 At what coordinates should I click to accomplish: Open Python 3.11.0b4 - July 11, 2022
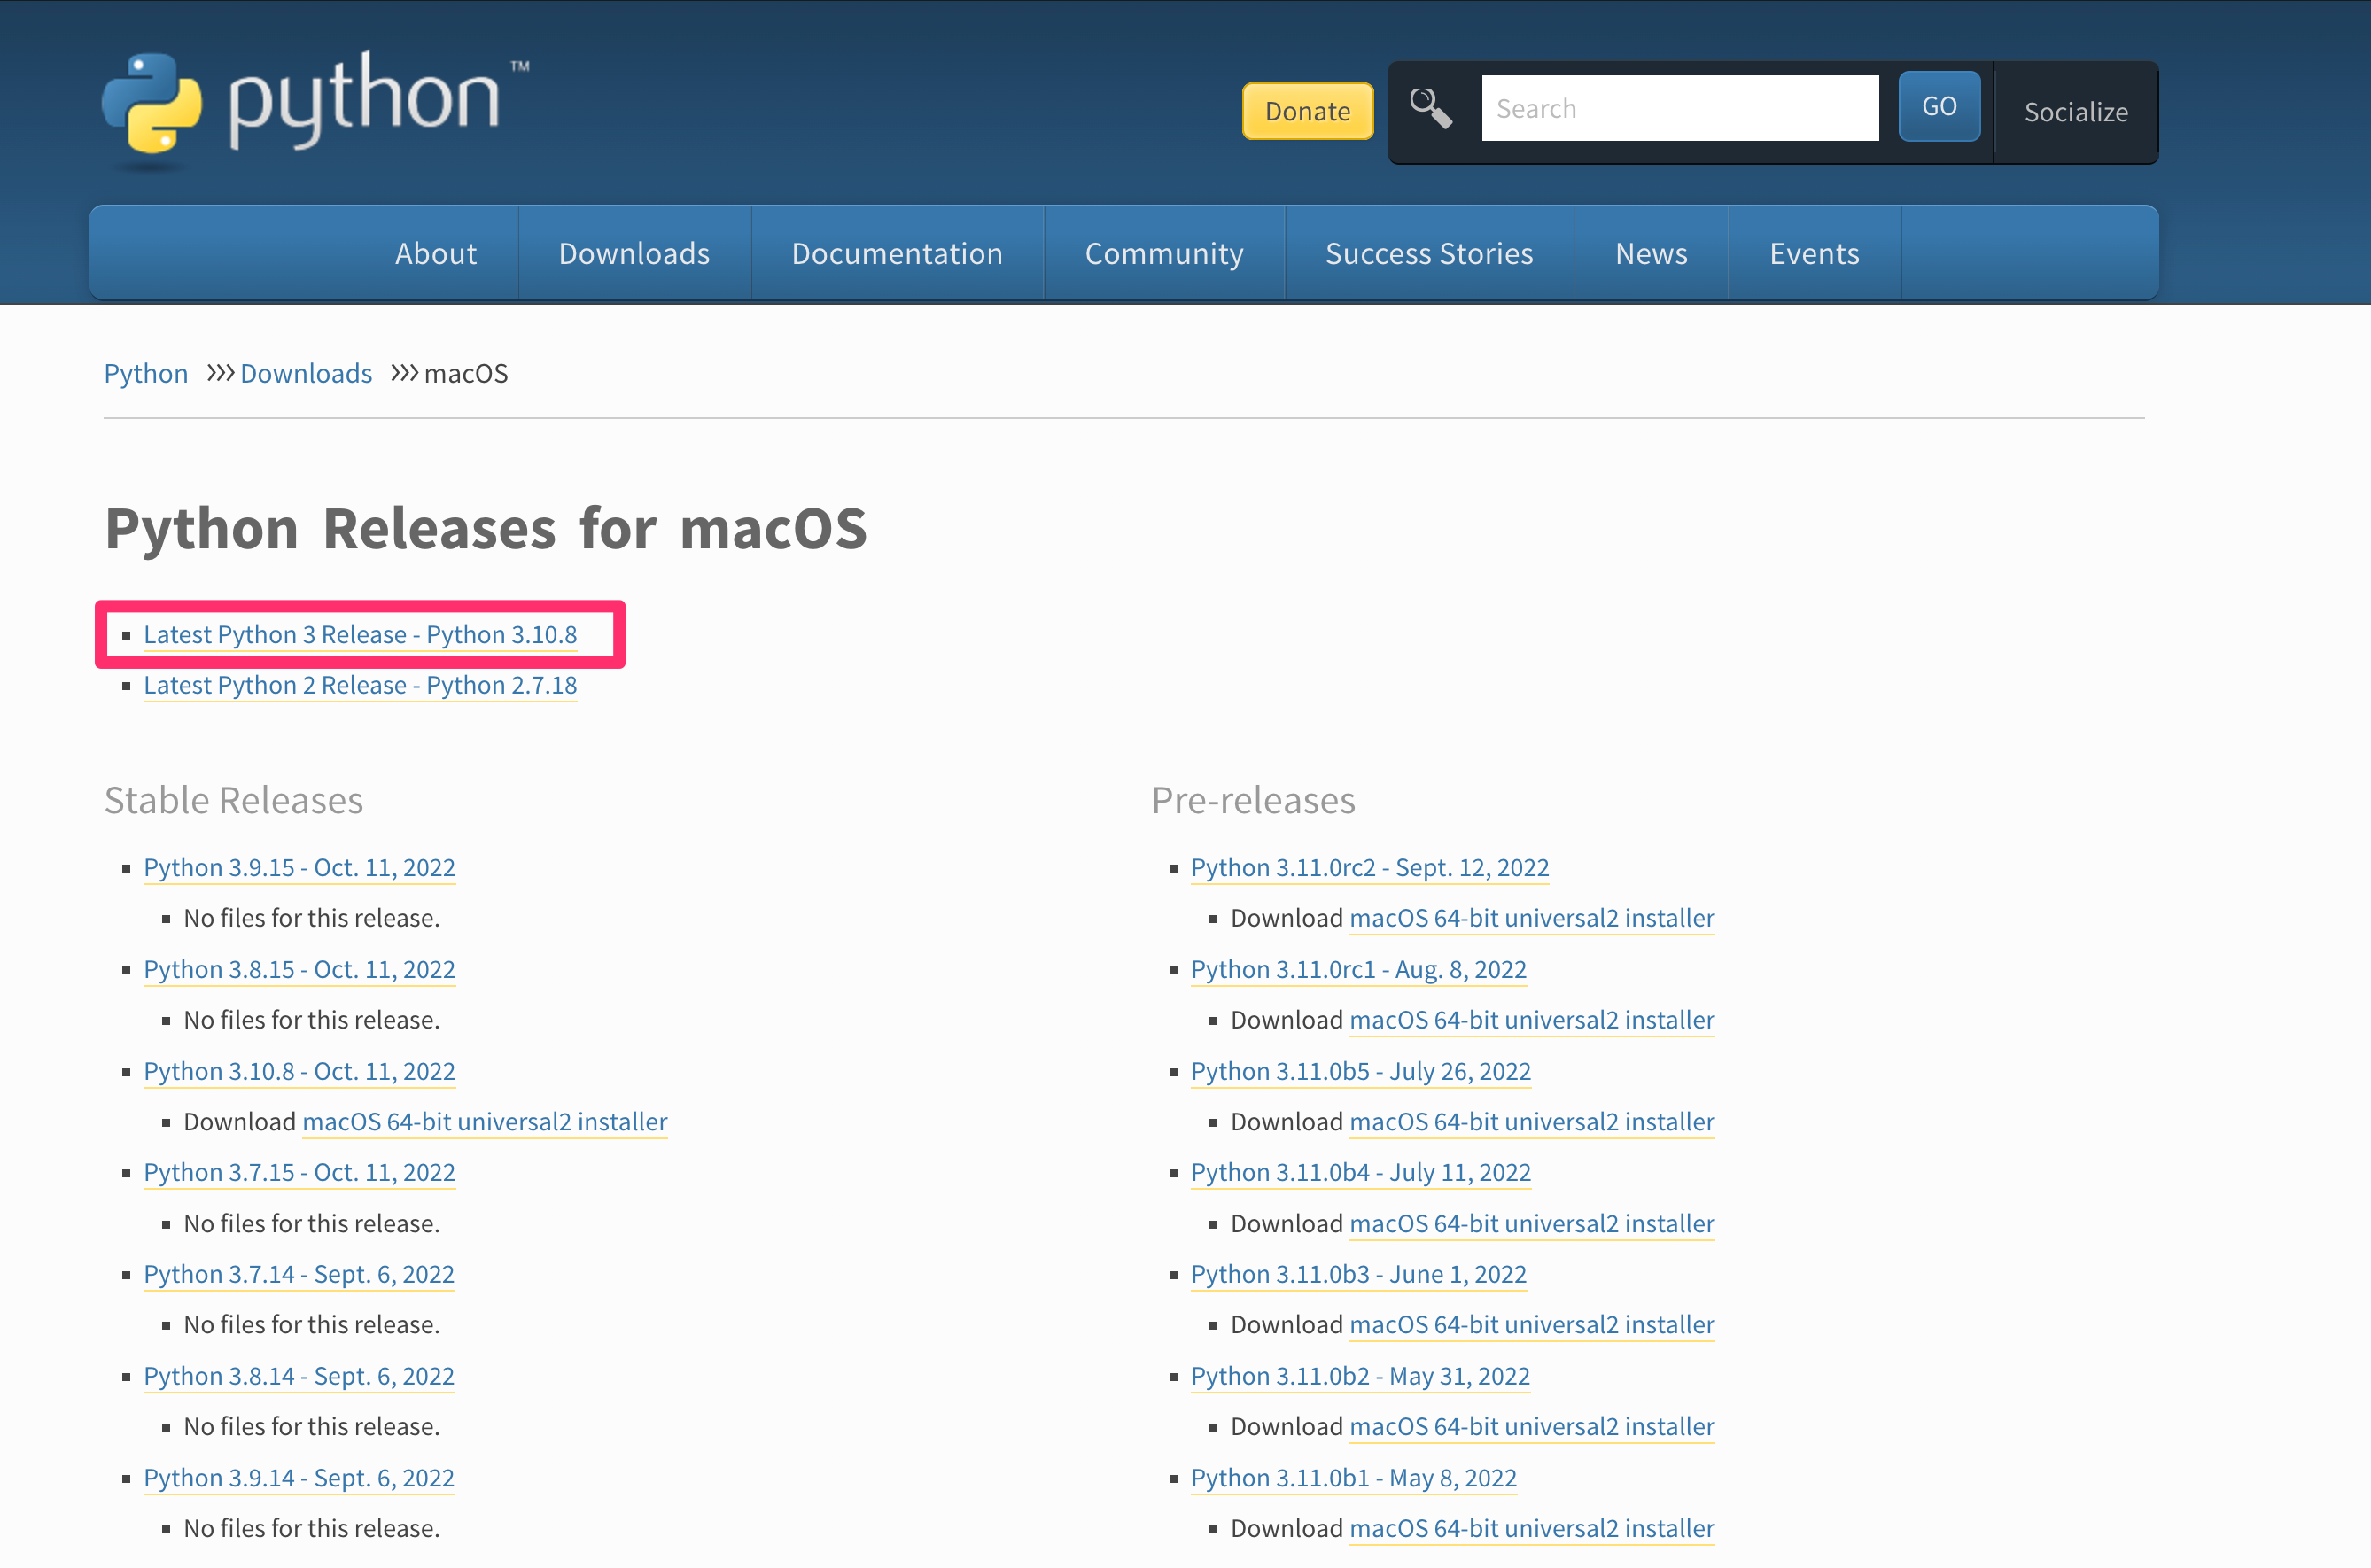point(1361,1172)
